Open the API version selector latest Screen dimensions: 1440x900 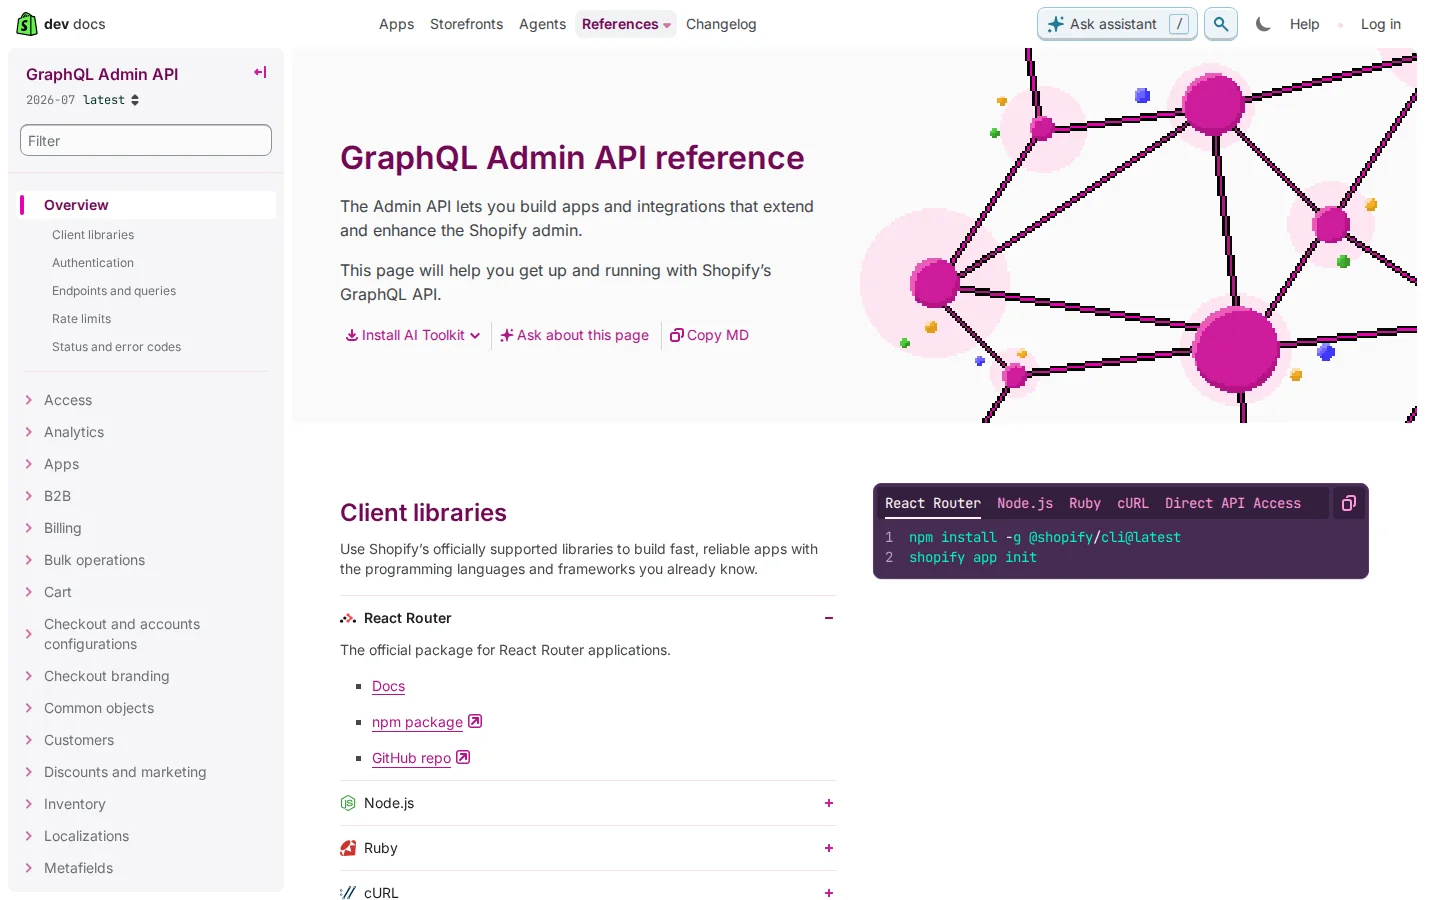click(111, 100)
